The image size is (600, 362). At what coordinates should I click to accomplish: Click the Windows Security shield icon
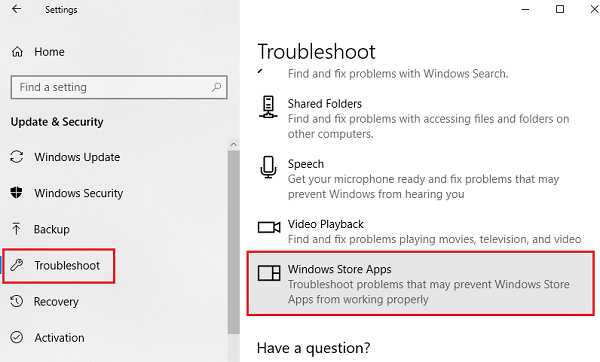pos(16,193)
